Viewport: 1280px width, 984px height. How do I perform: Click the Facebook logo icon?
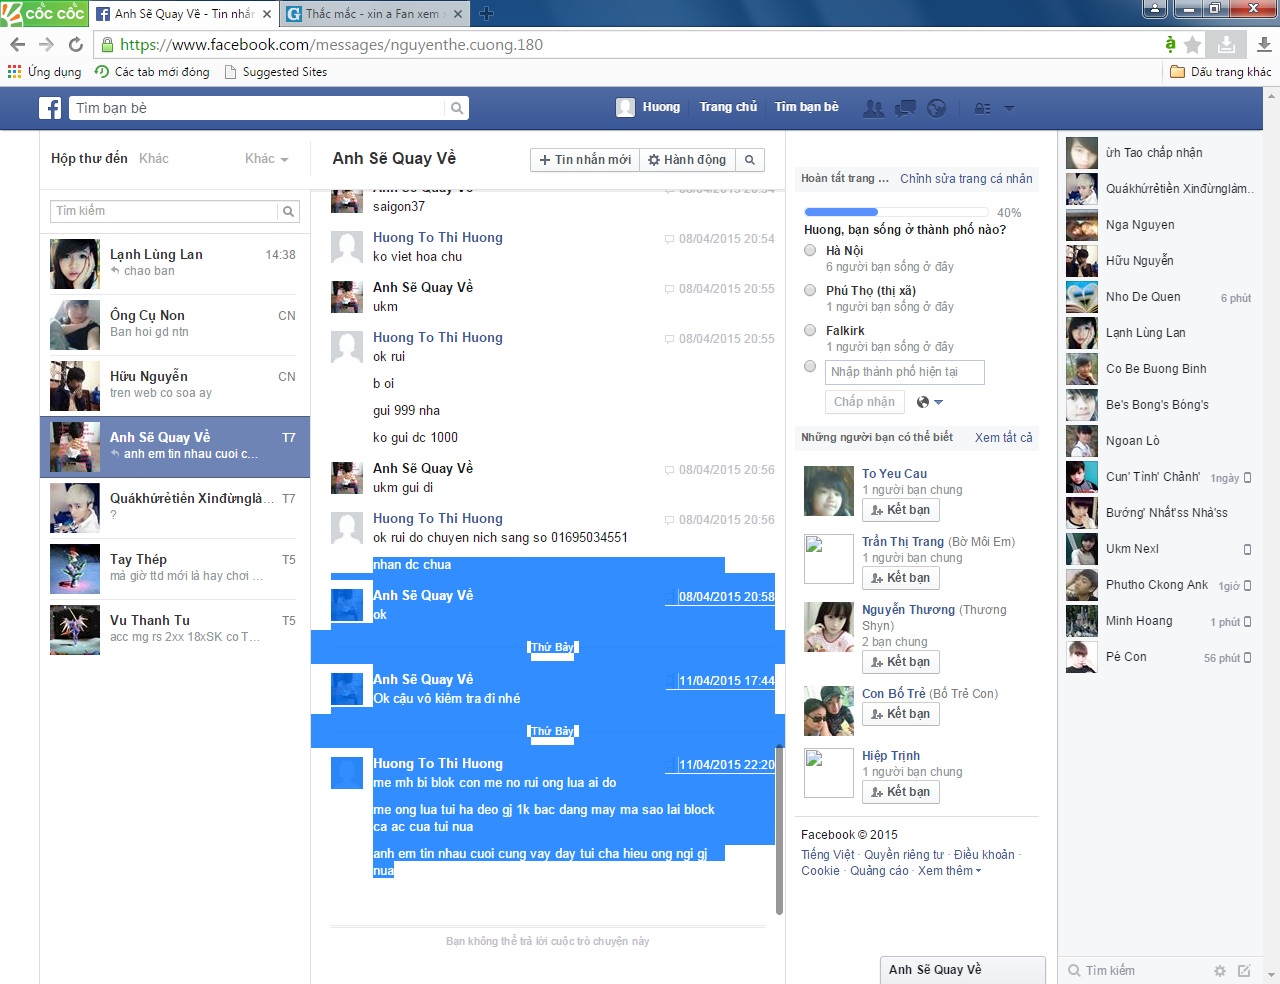[50, 108]
